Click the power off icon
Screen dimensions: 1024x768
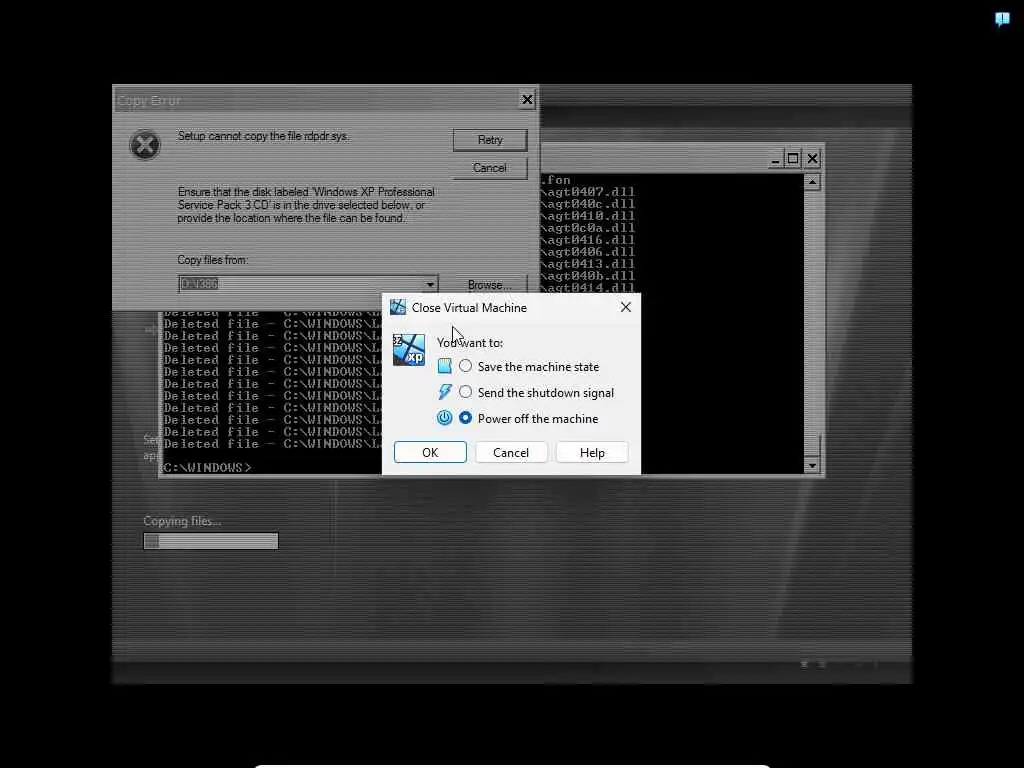point(445,418)
